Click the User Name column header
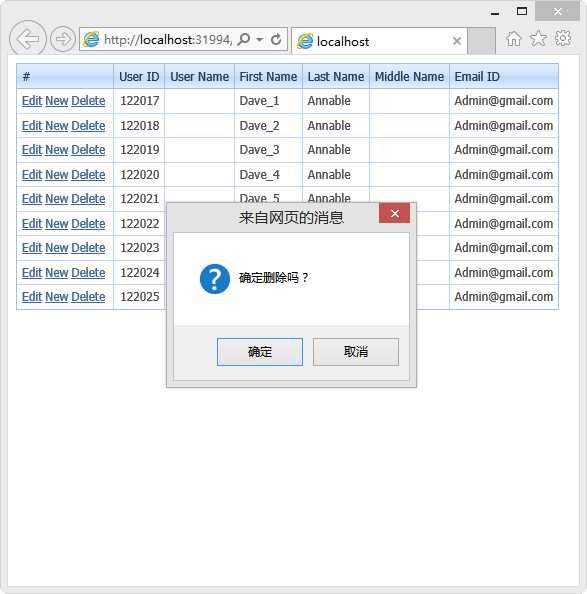This screenshot has height=594, width=587. pyautogui.click(x=200, y=77)
